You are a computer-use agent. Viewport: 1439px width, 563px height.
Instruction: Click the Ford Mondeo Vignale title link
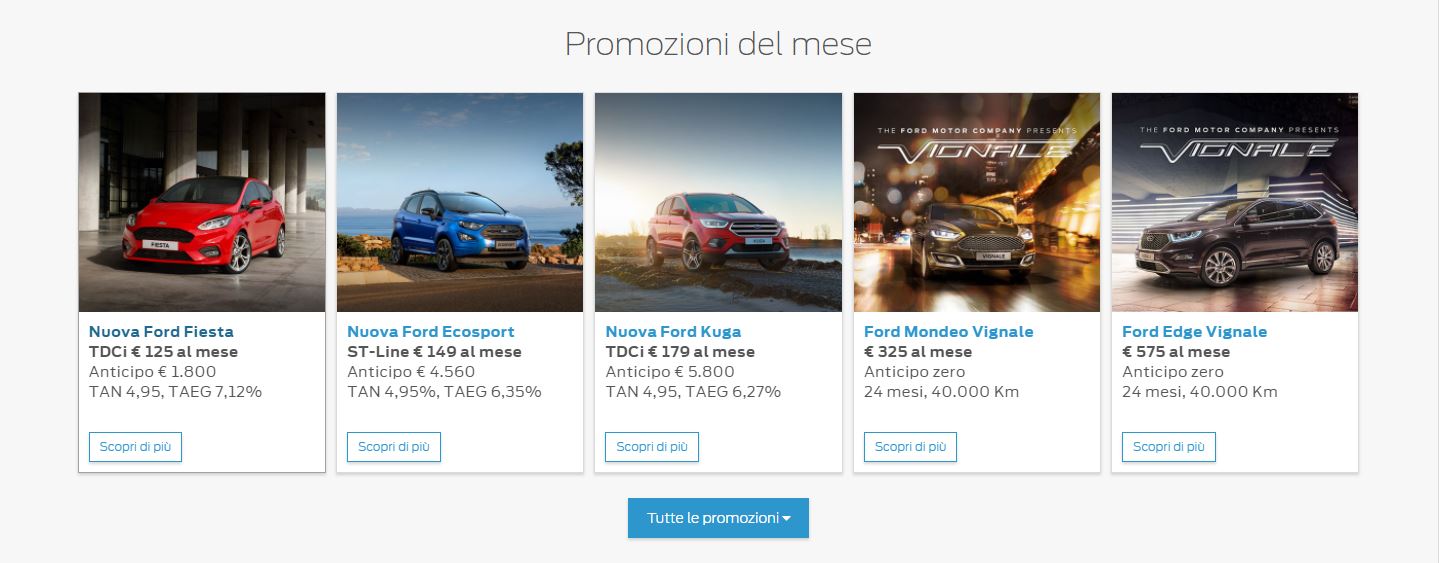point(949,331)
